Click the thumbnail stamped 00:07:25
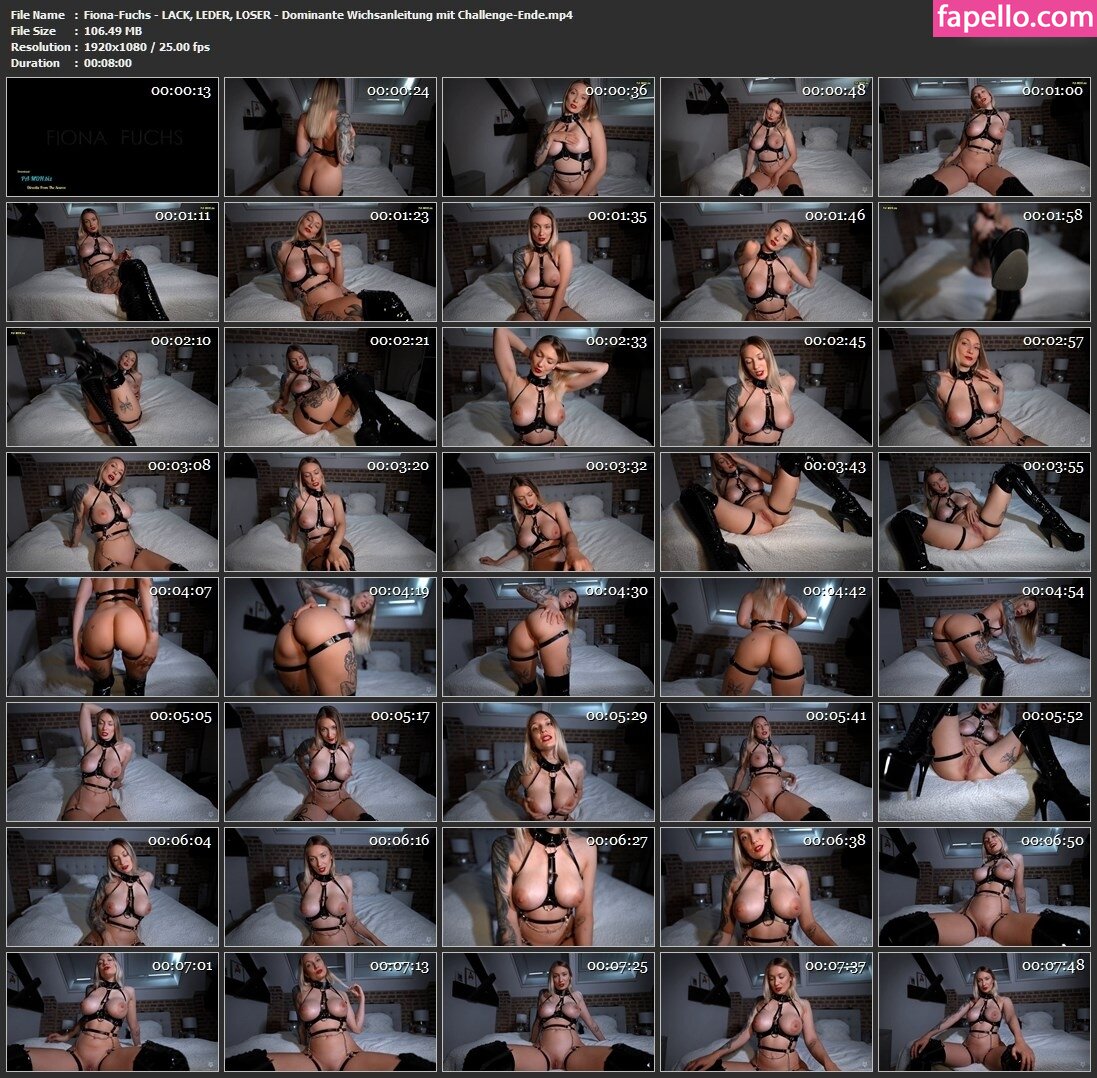The image size is (1097, 1078). click(x=548, y=1011)
